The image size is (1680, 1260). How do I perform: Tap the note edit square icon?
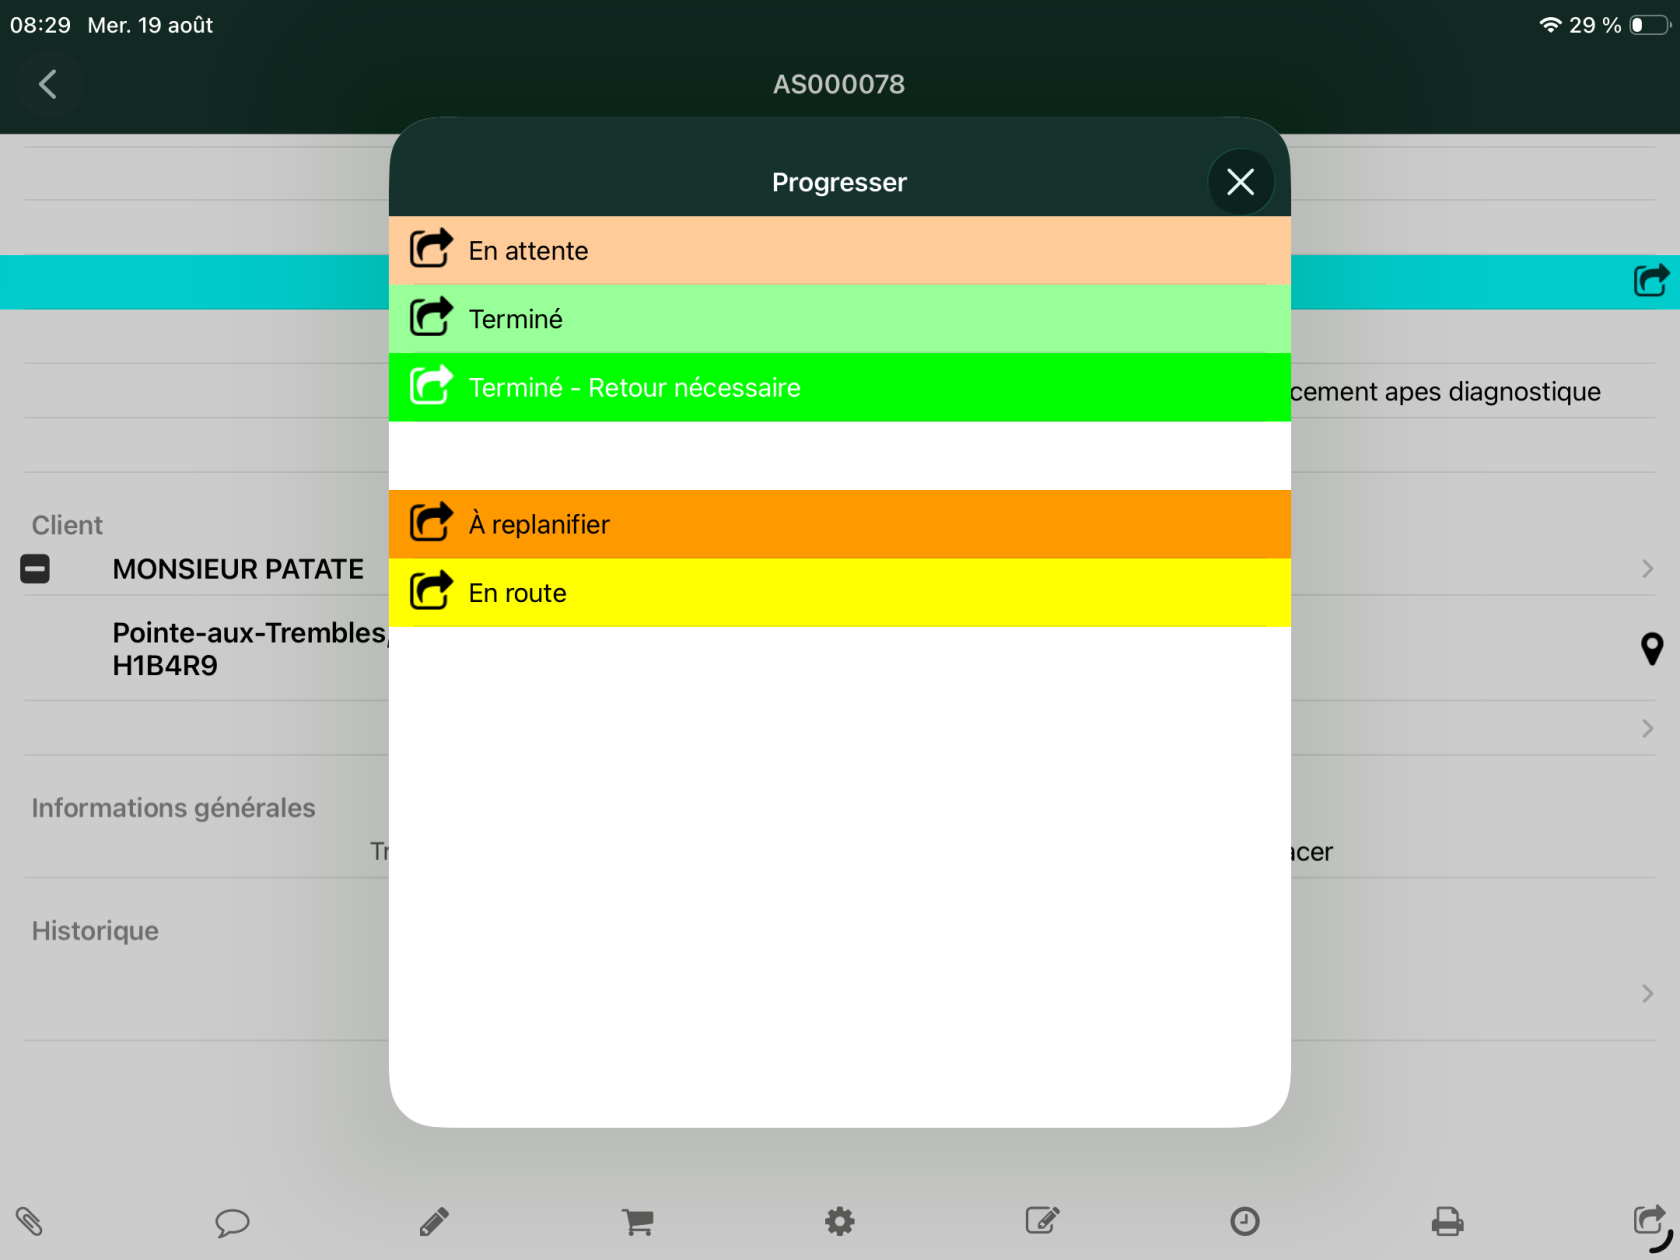(x=1042, y=1220)
